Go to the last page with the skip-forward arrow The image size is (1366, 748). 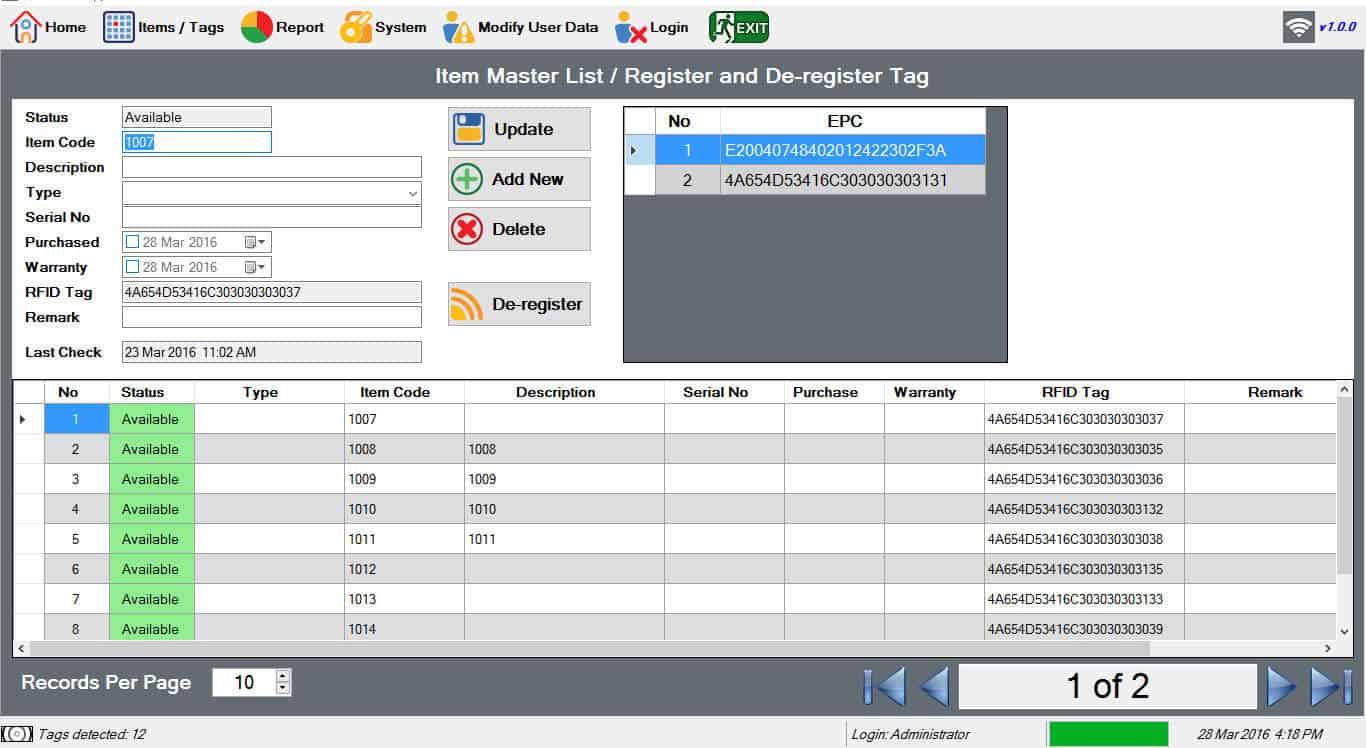(x=1332, y=687)
